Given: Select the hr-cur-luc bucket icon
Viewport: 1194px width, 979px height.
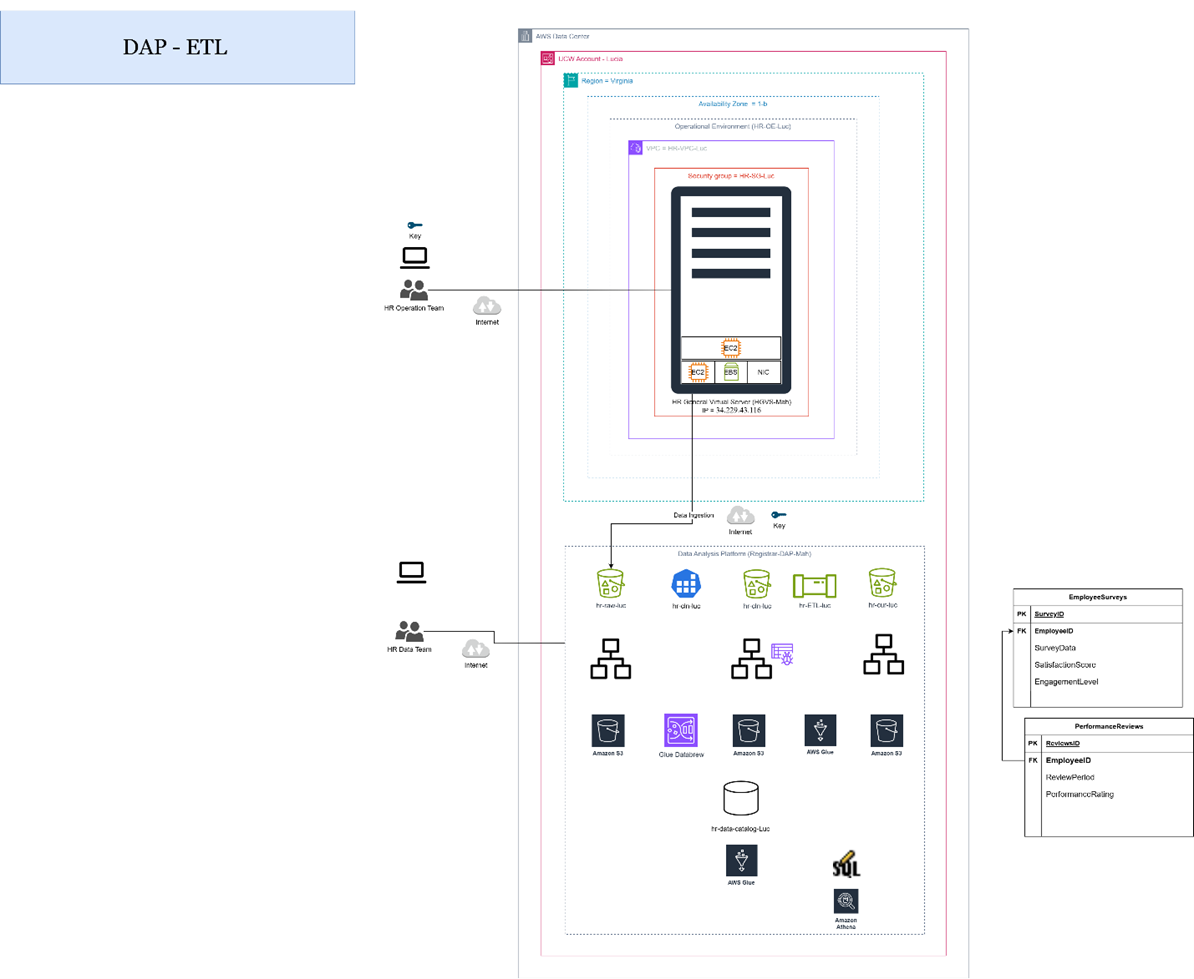Looking at the screenshot, I should tap(883, 583).
